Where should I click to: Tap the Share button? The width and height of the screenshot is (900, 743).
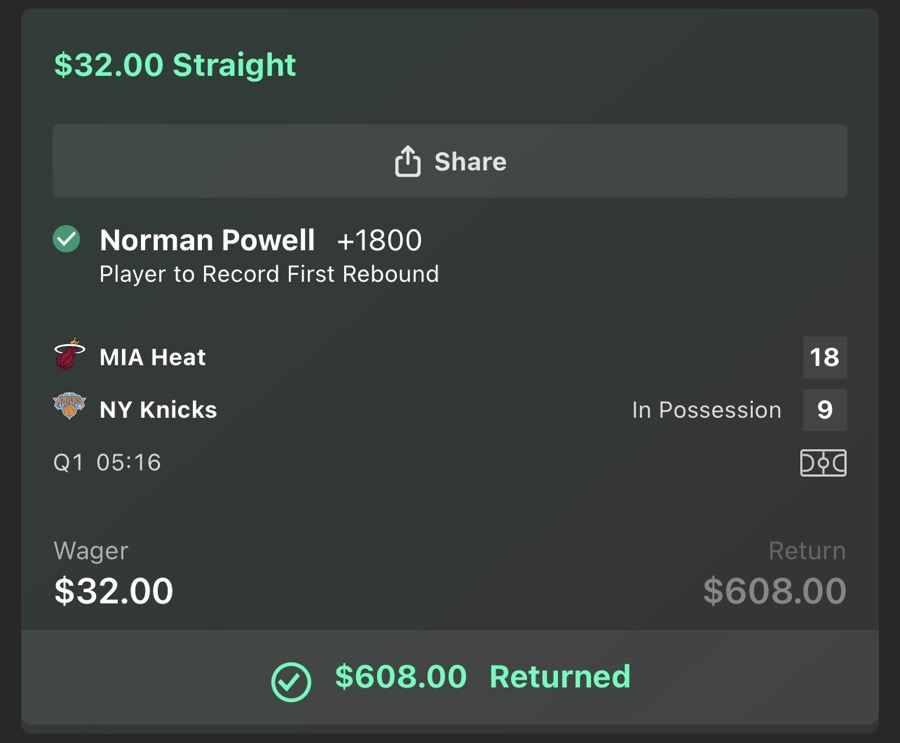(449, 160)
